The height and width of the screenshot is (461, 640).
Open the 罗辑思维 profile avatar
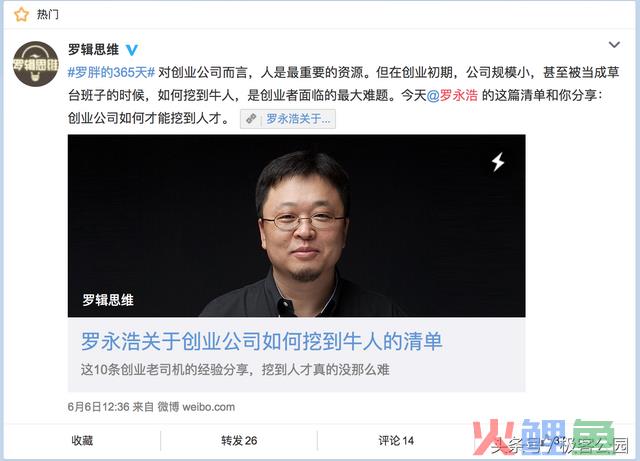tap(36, 64)
